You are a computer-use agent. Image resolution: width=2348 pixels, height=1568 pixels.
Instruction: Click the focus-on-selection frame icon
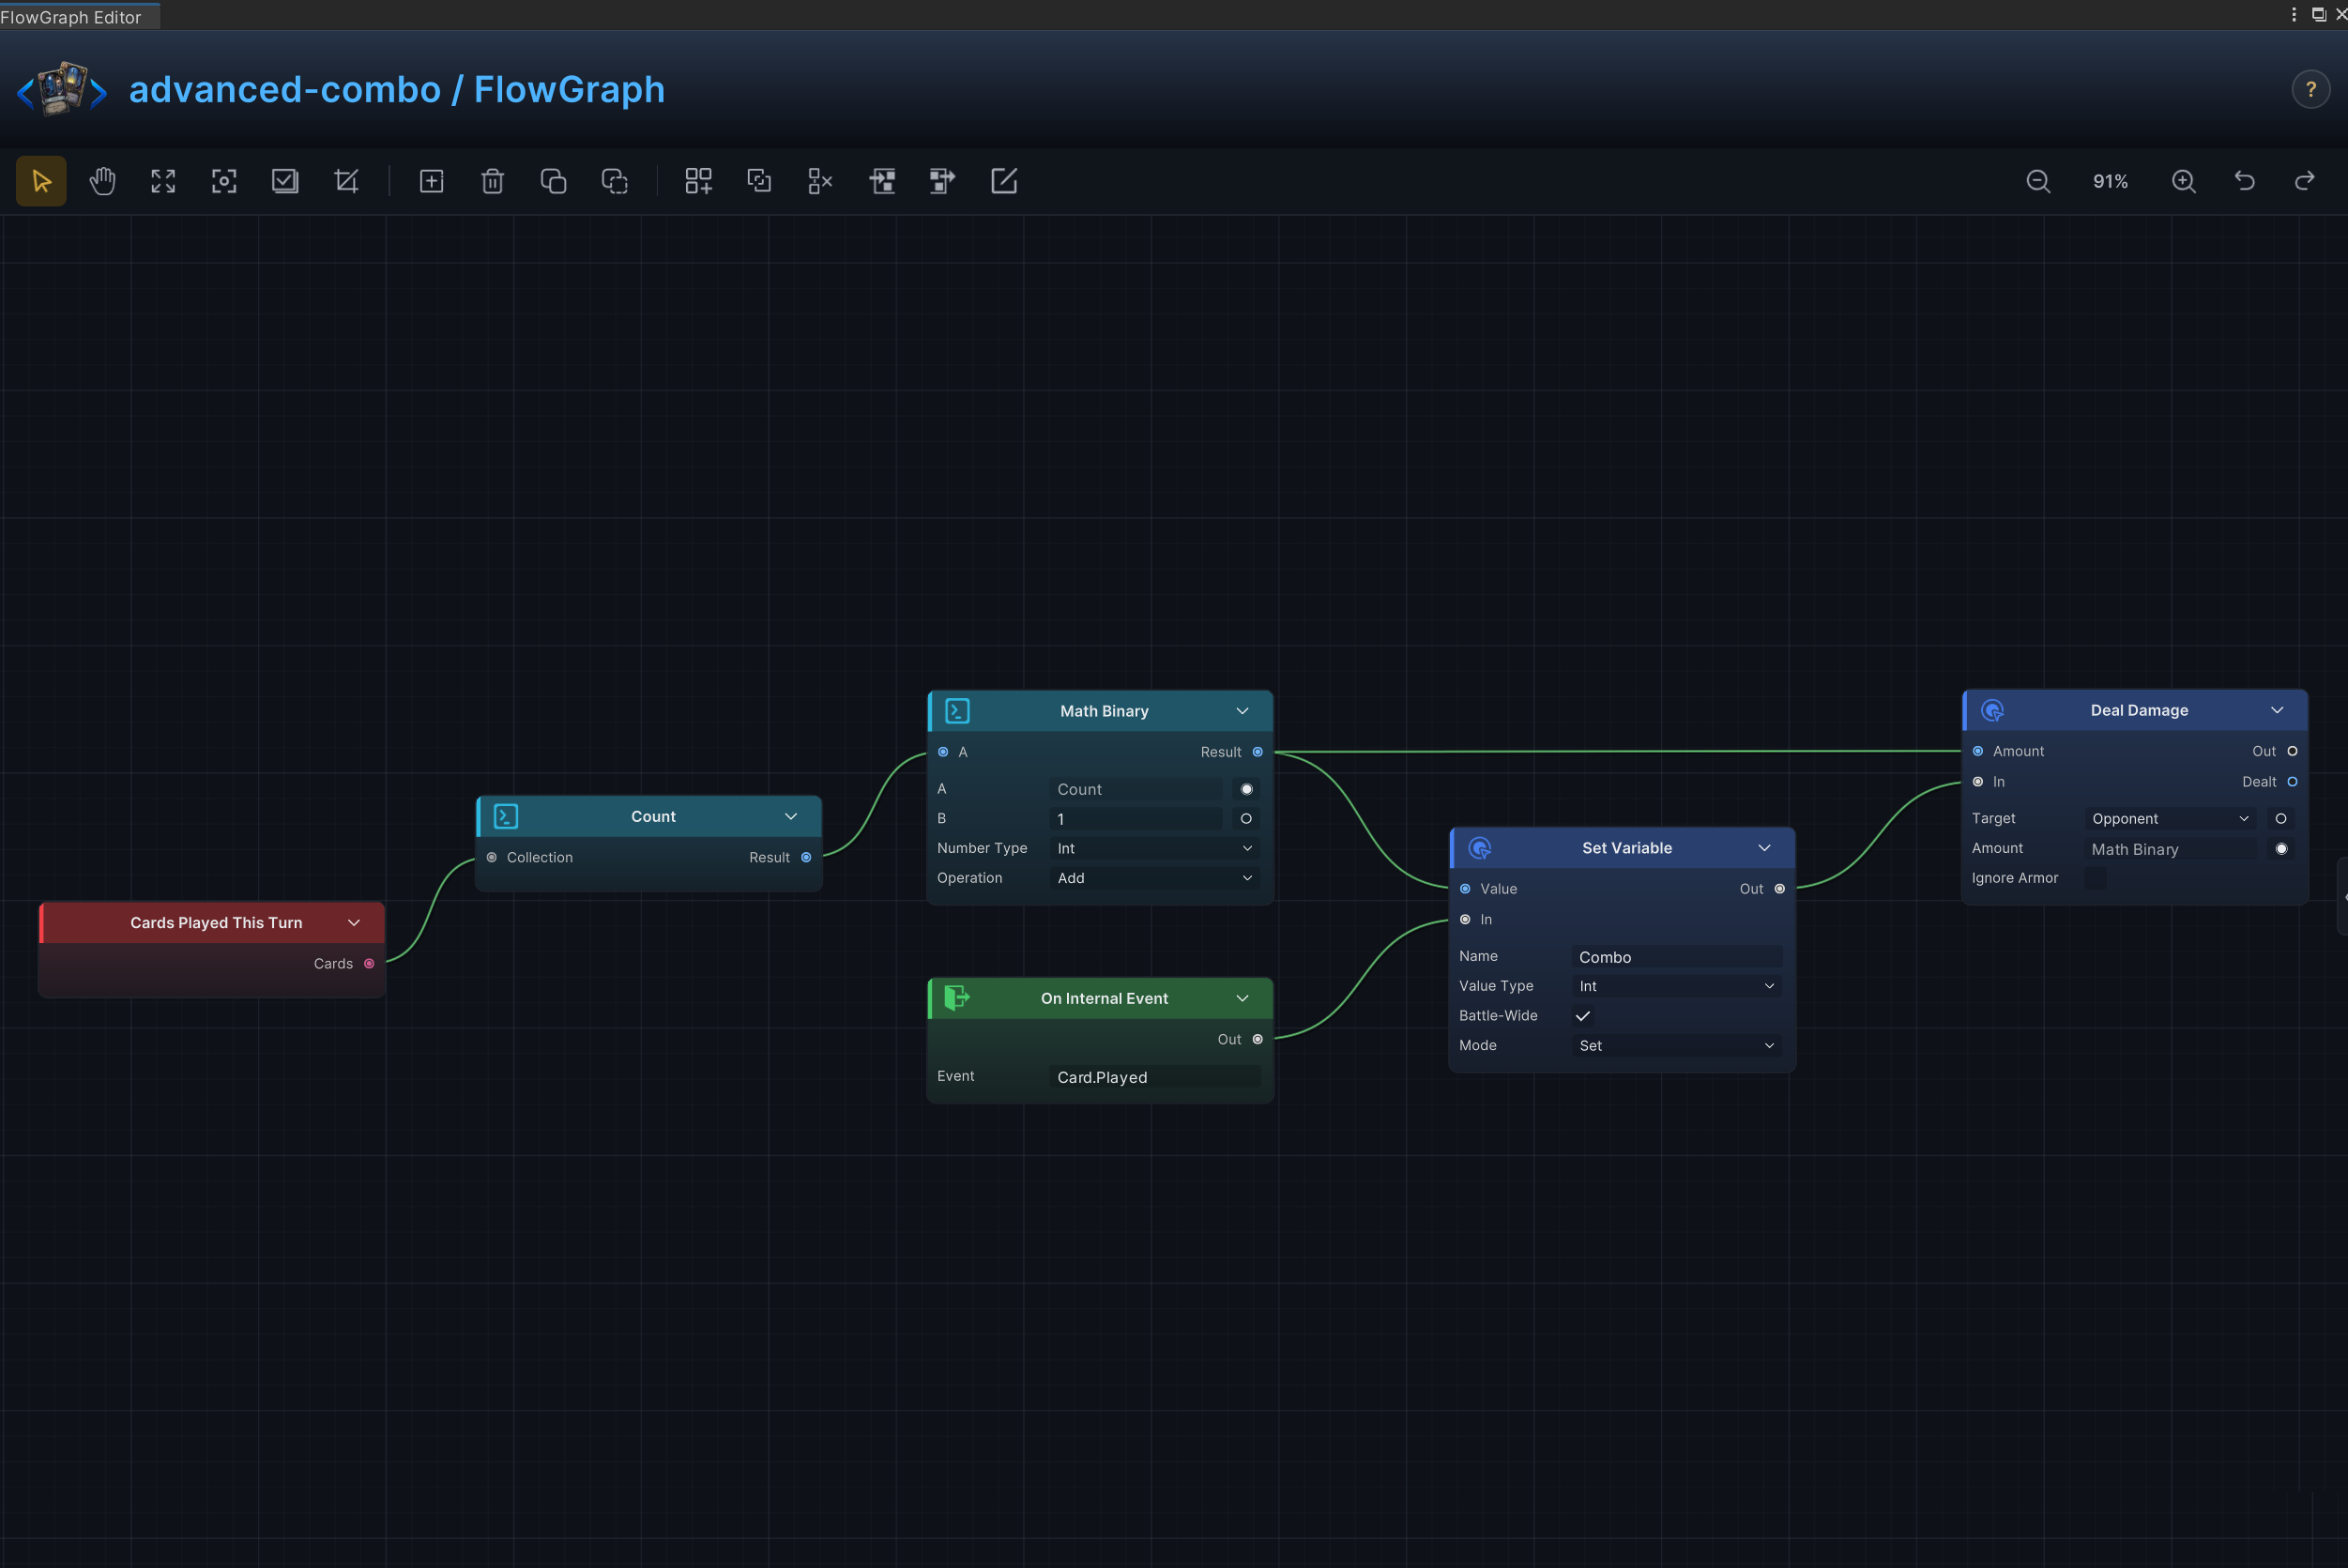(x=224, y=181)
